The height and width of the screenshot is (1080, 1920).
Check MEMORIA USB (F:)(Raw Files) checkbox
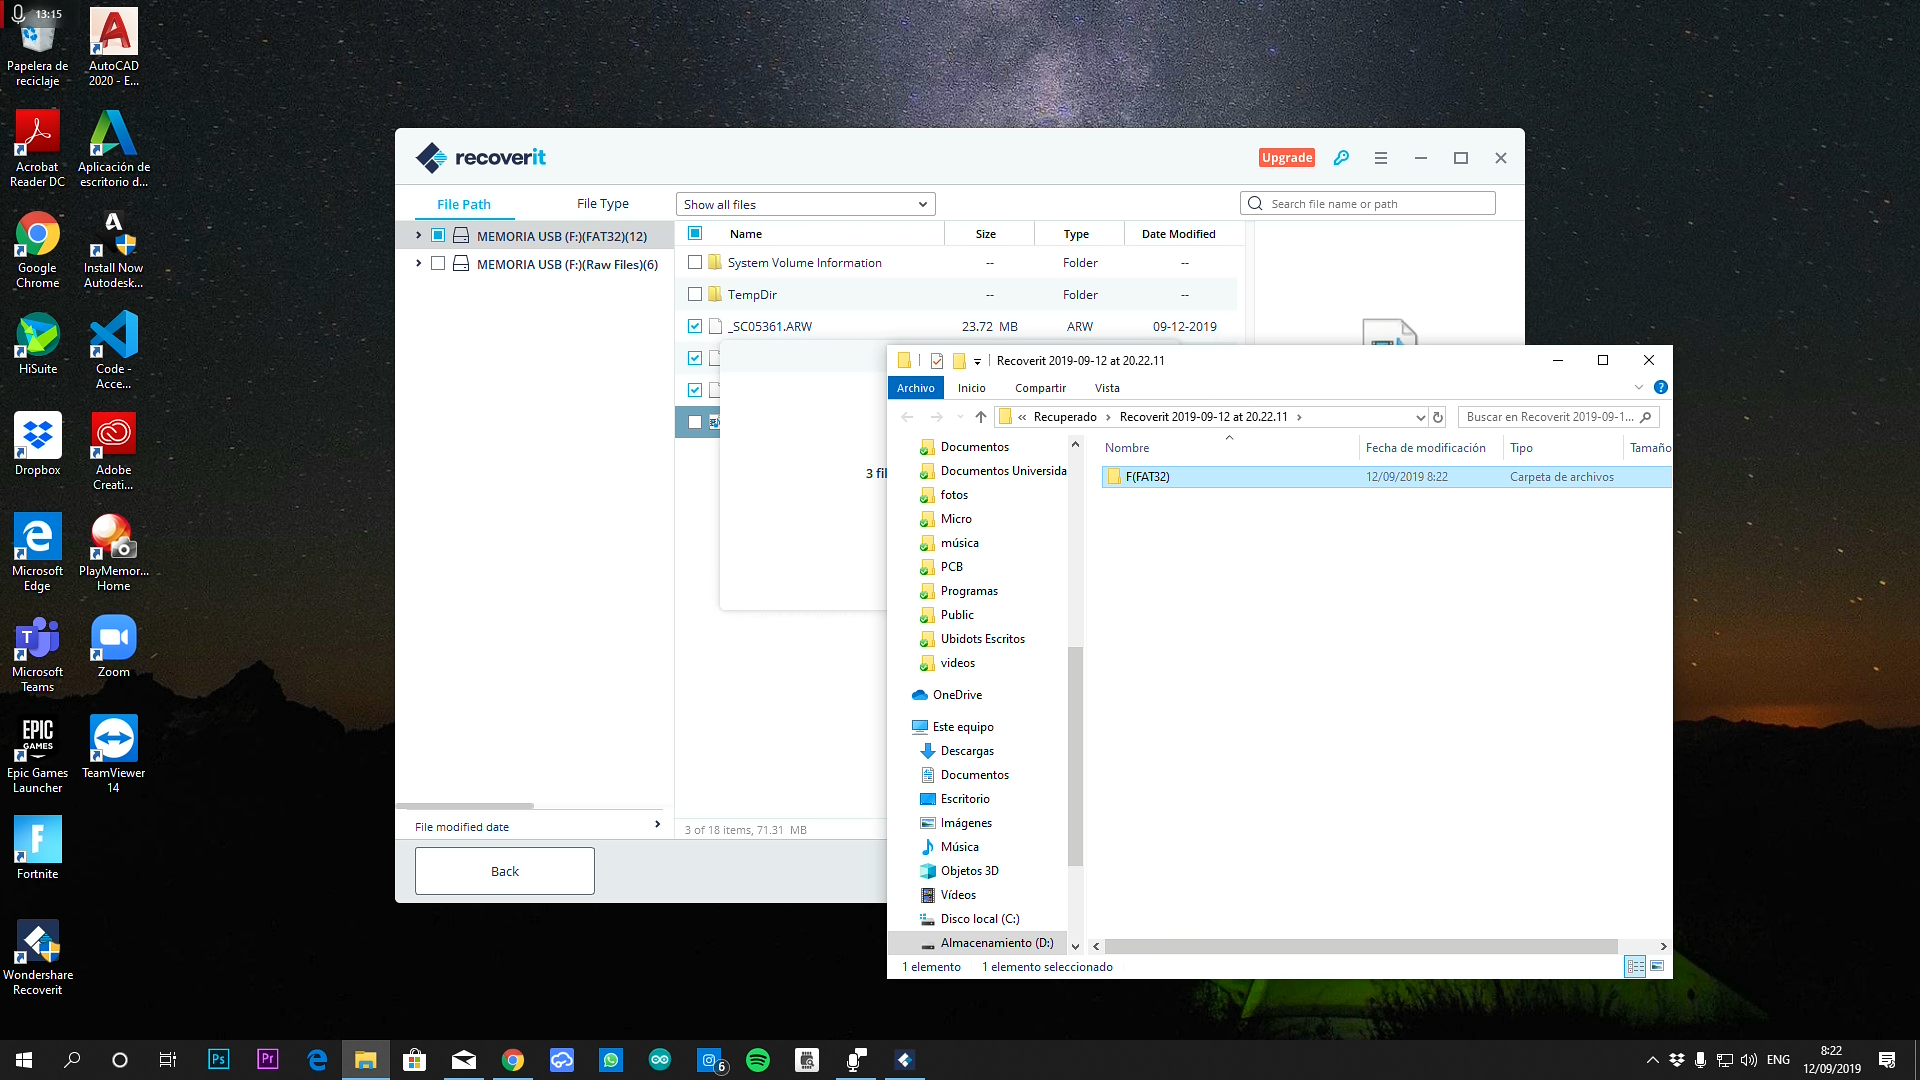point(438,263)
